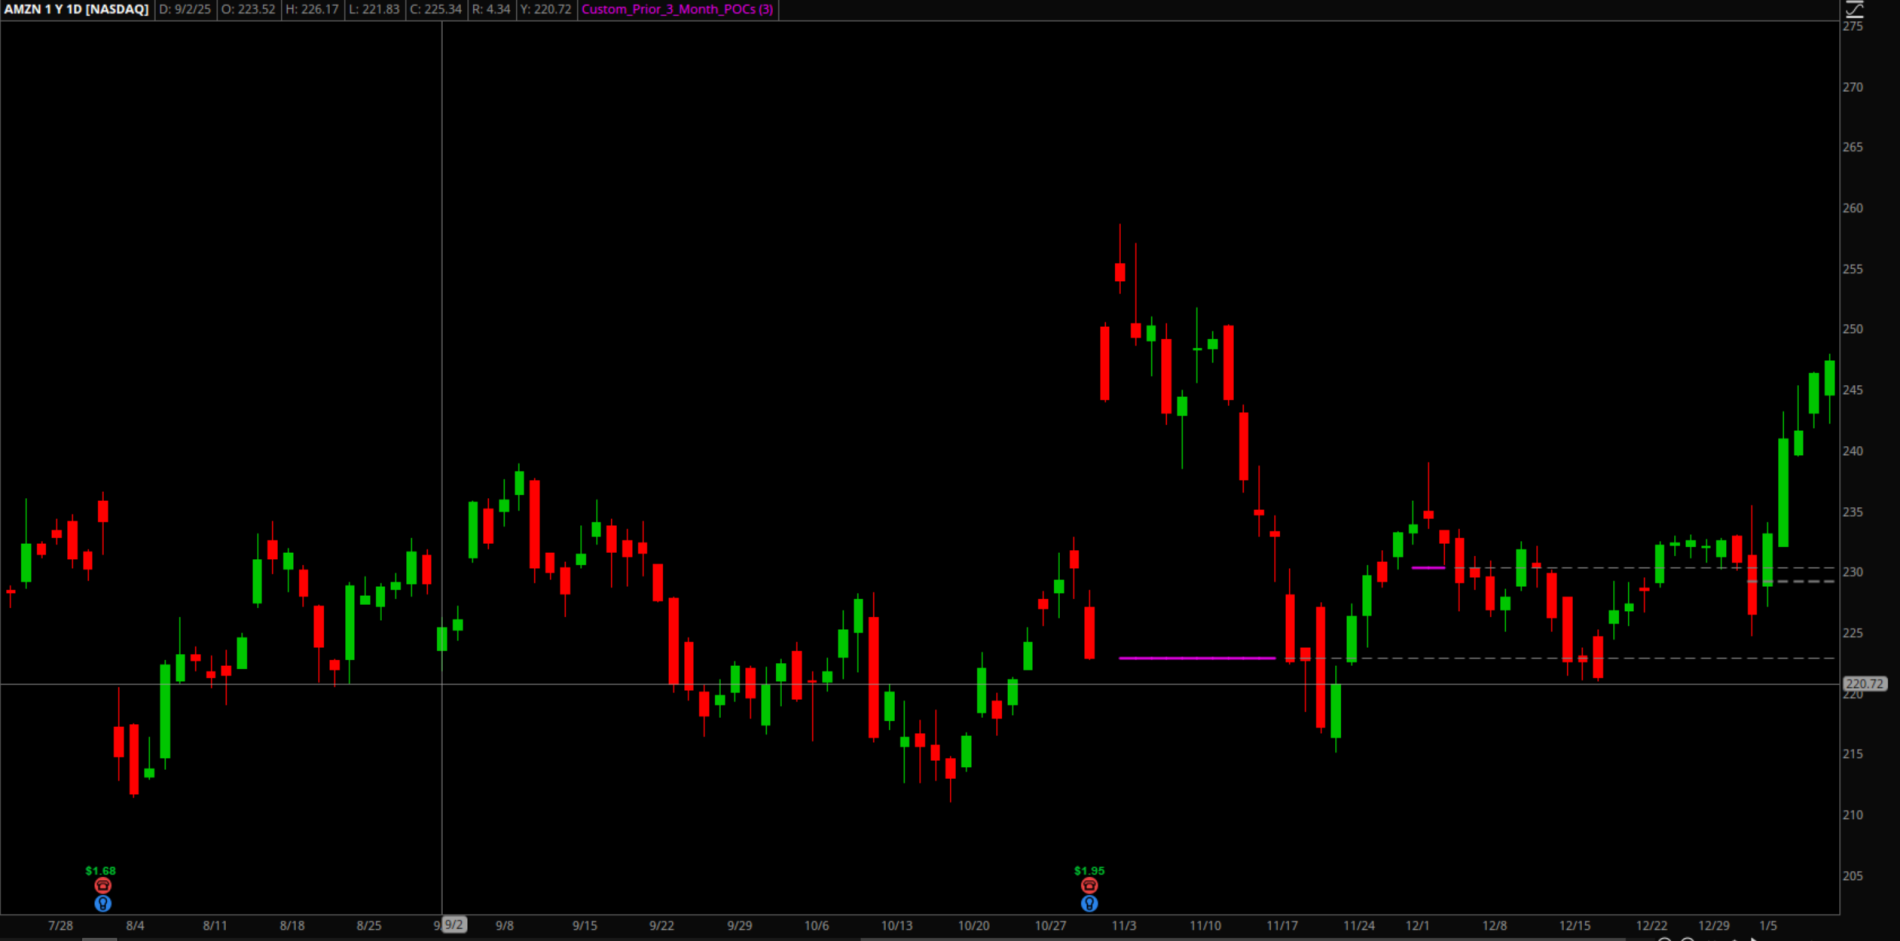Click the $1.95 earnings label
Image resolution: width=1900 pixels, height=941 pixels.
[x=1089, y=871]
